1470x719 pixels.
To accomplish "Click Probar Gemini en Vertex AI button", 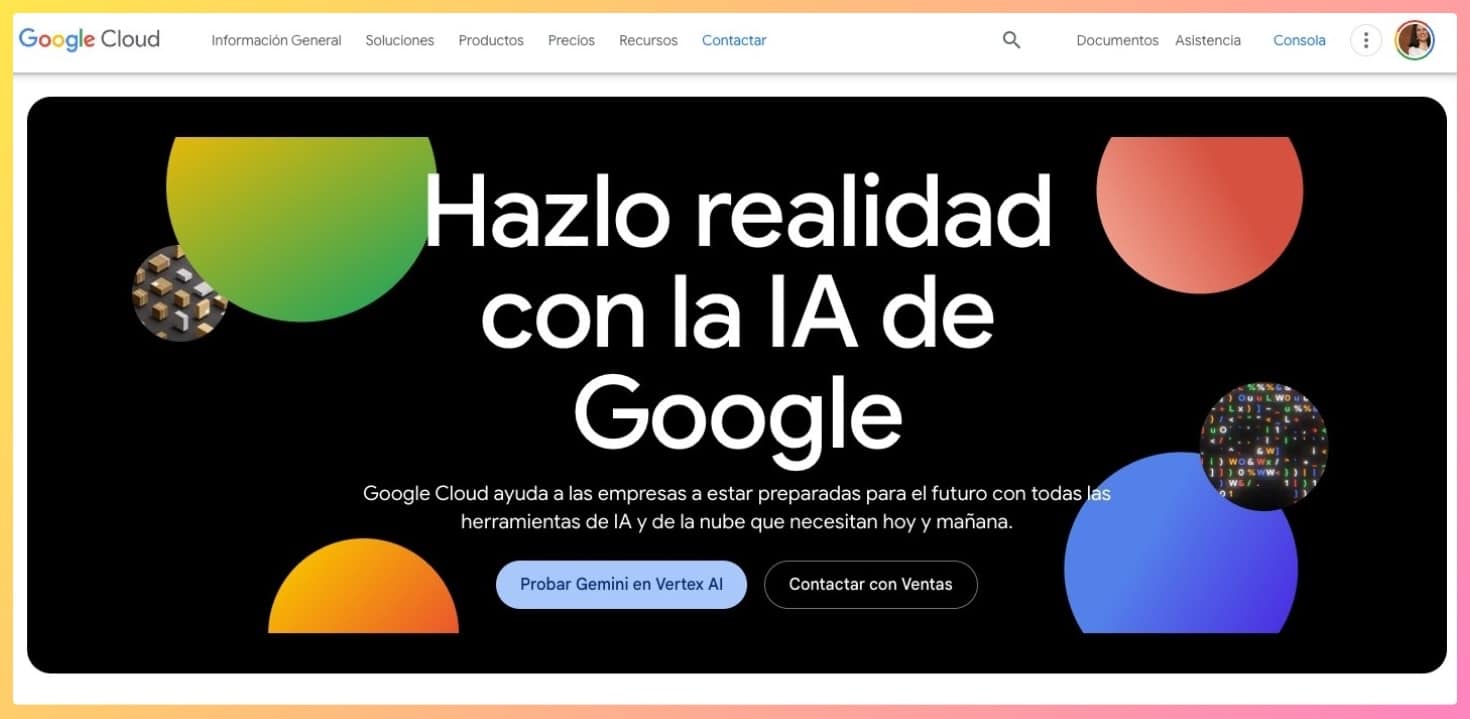I will pos(621,584).
